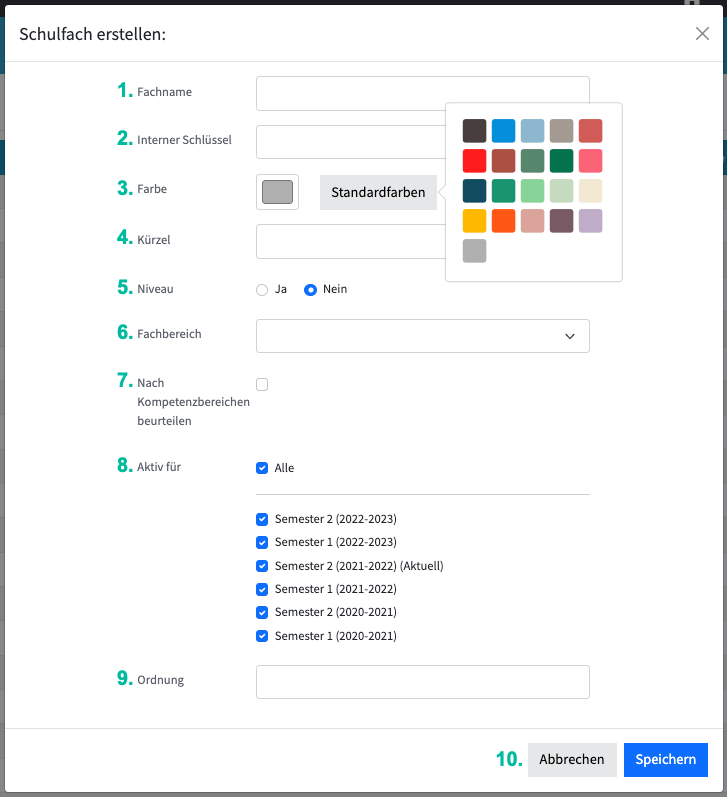
Task: Pick the cream beige swatch
Action: click(x=590, y=191)
